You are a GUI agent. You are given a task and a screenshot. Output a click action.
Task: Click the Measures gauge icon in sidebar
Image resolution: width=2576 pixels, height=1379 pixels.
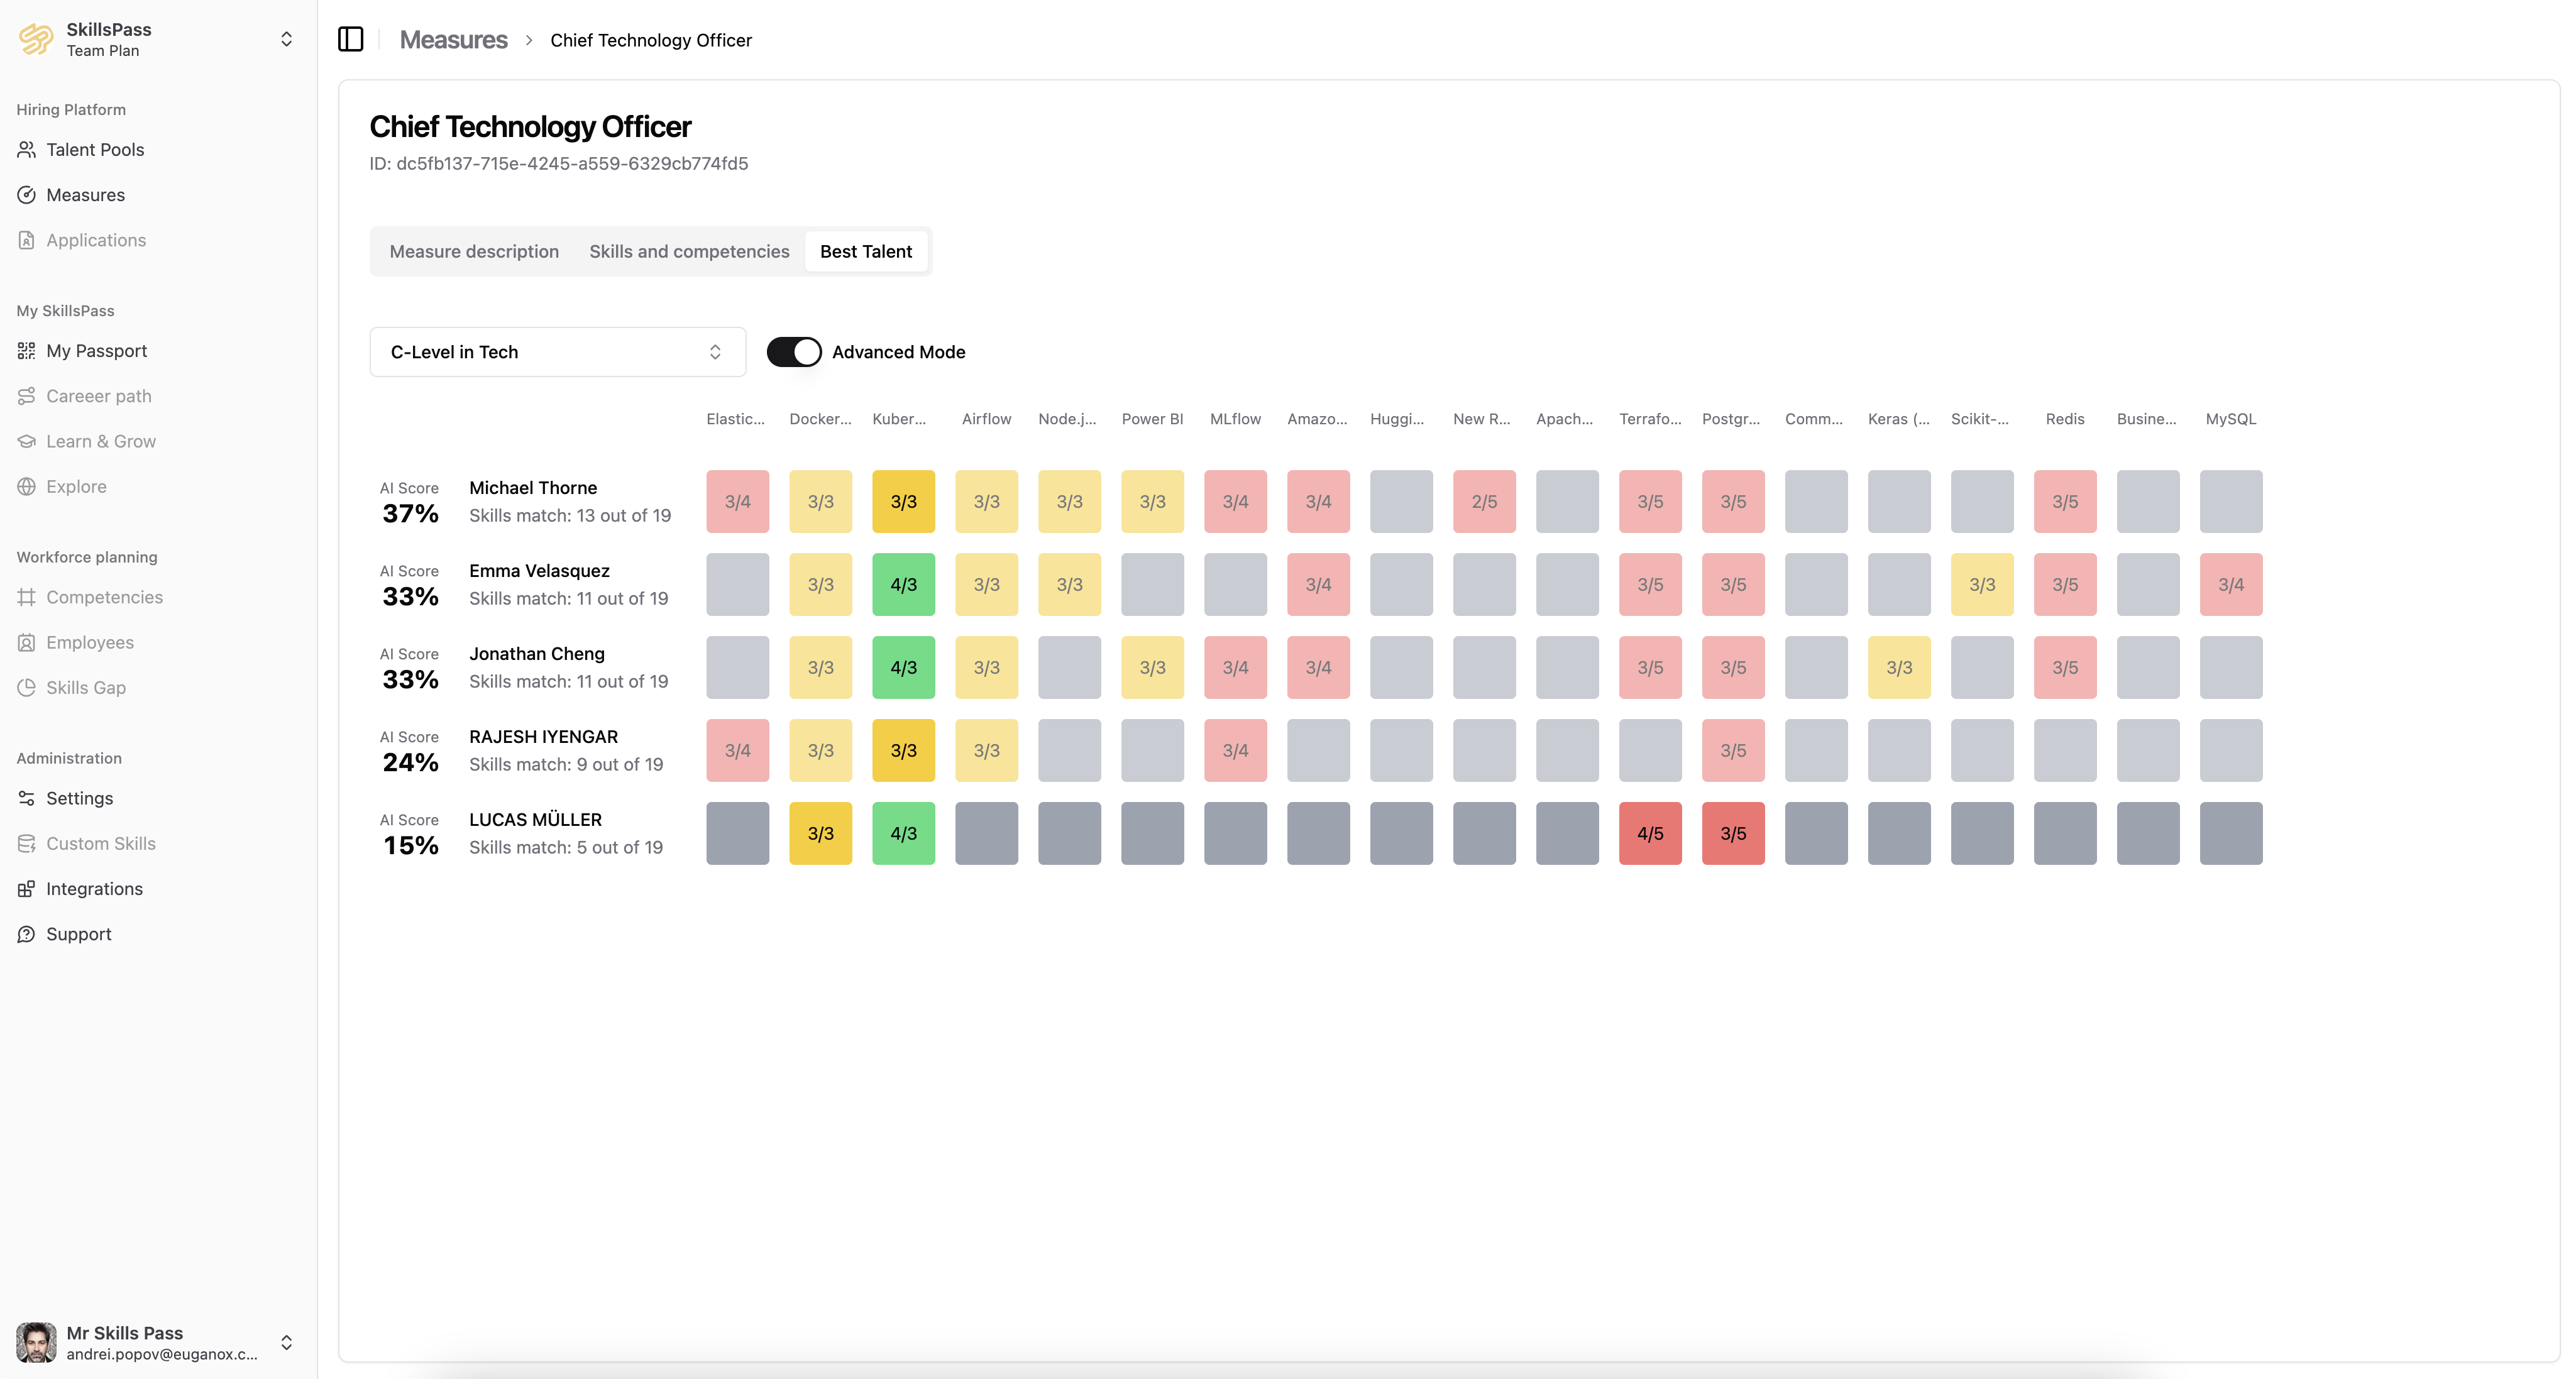(27, 195)
